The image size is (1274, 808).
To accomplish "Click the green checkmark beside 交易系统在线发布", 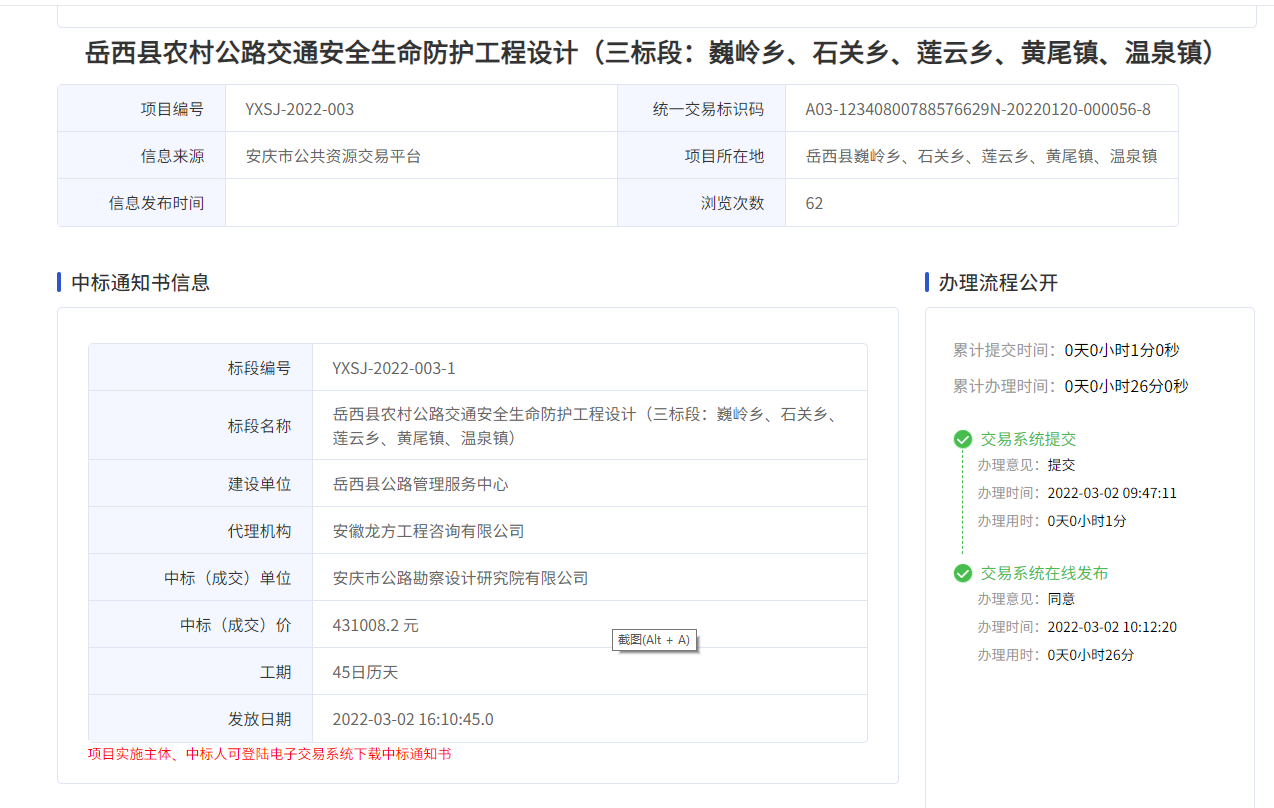I will click(x=963, y=573).
